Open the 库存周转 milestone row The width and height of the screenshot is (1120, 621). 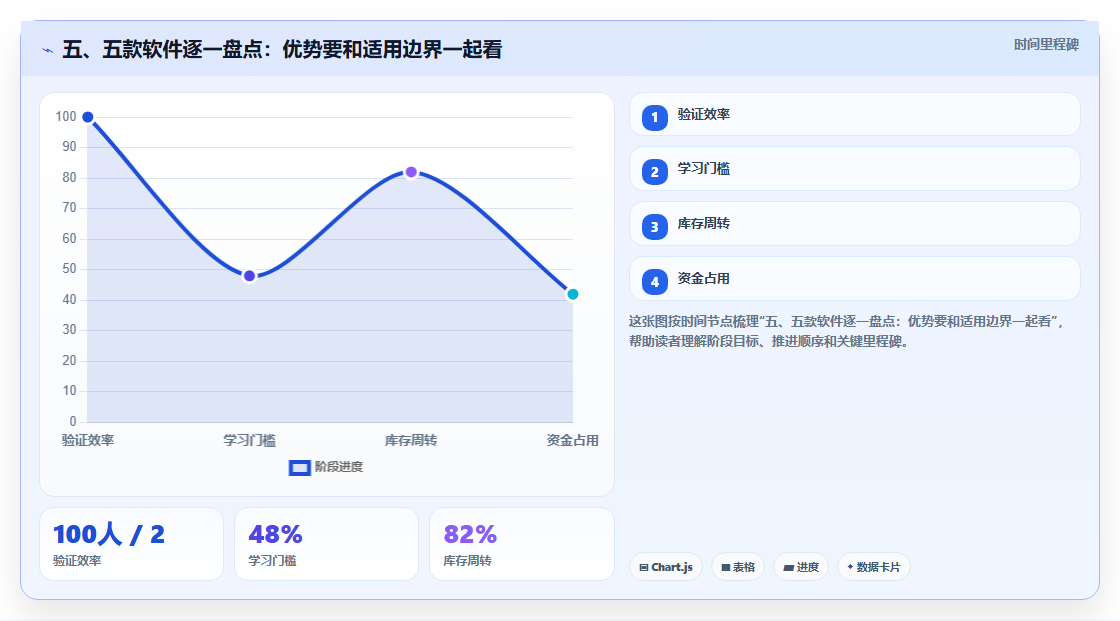[x=854, y=224]
